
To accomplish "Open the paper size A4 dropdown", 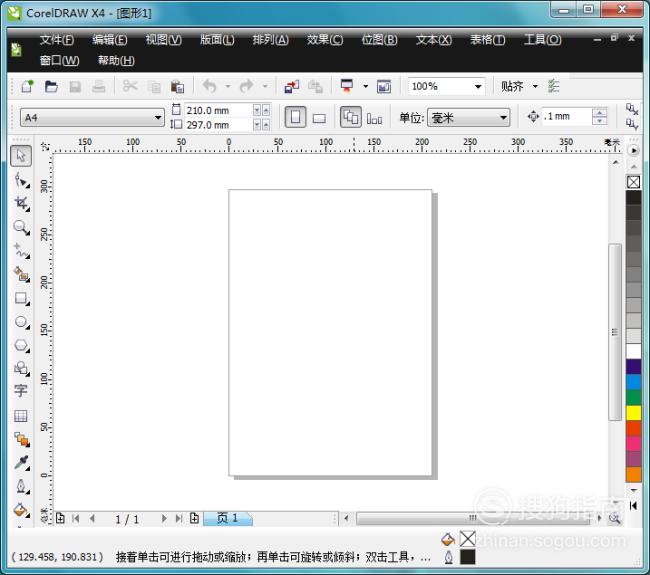I will point(157,118).
